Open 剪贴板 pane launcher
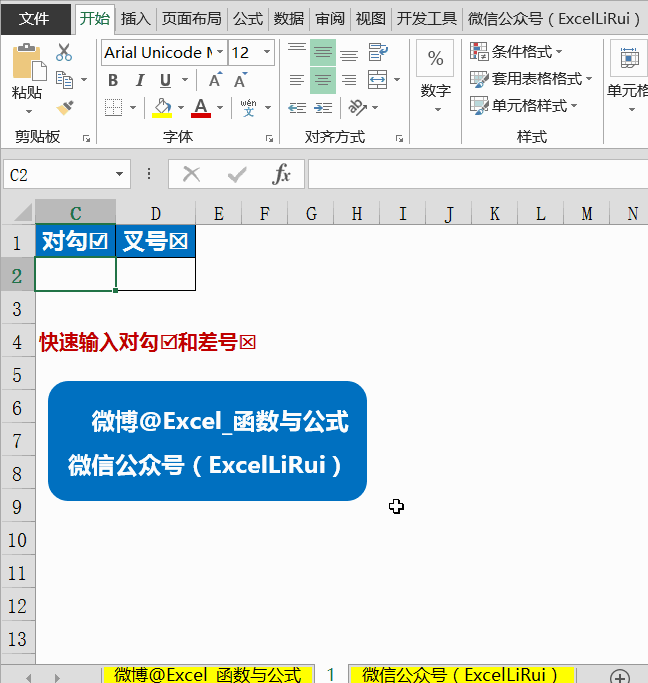The image size is (648, 683). coord(86,139)
